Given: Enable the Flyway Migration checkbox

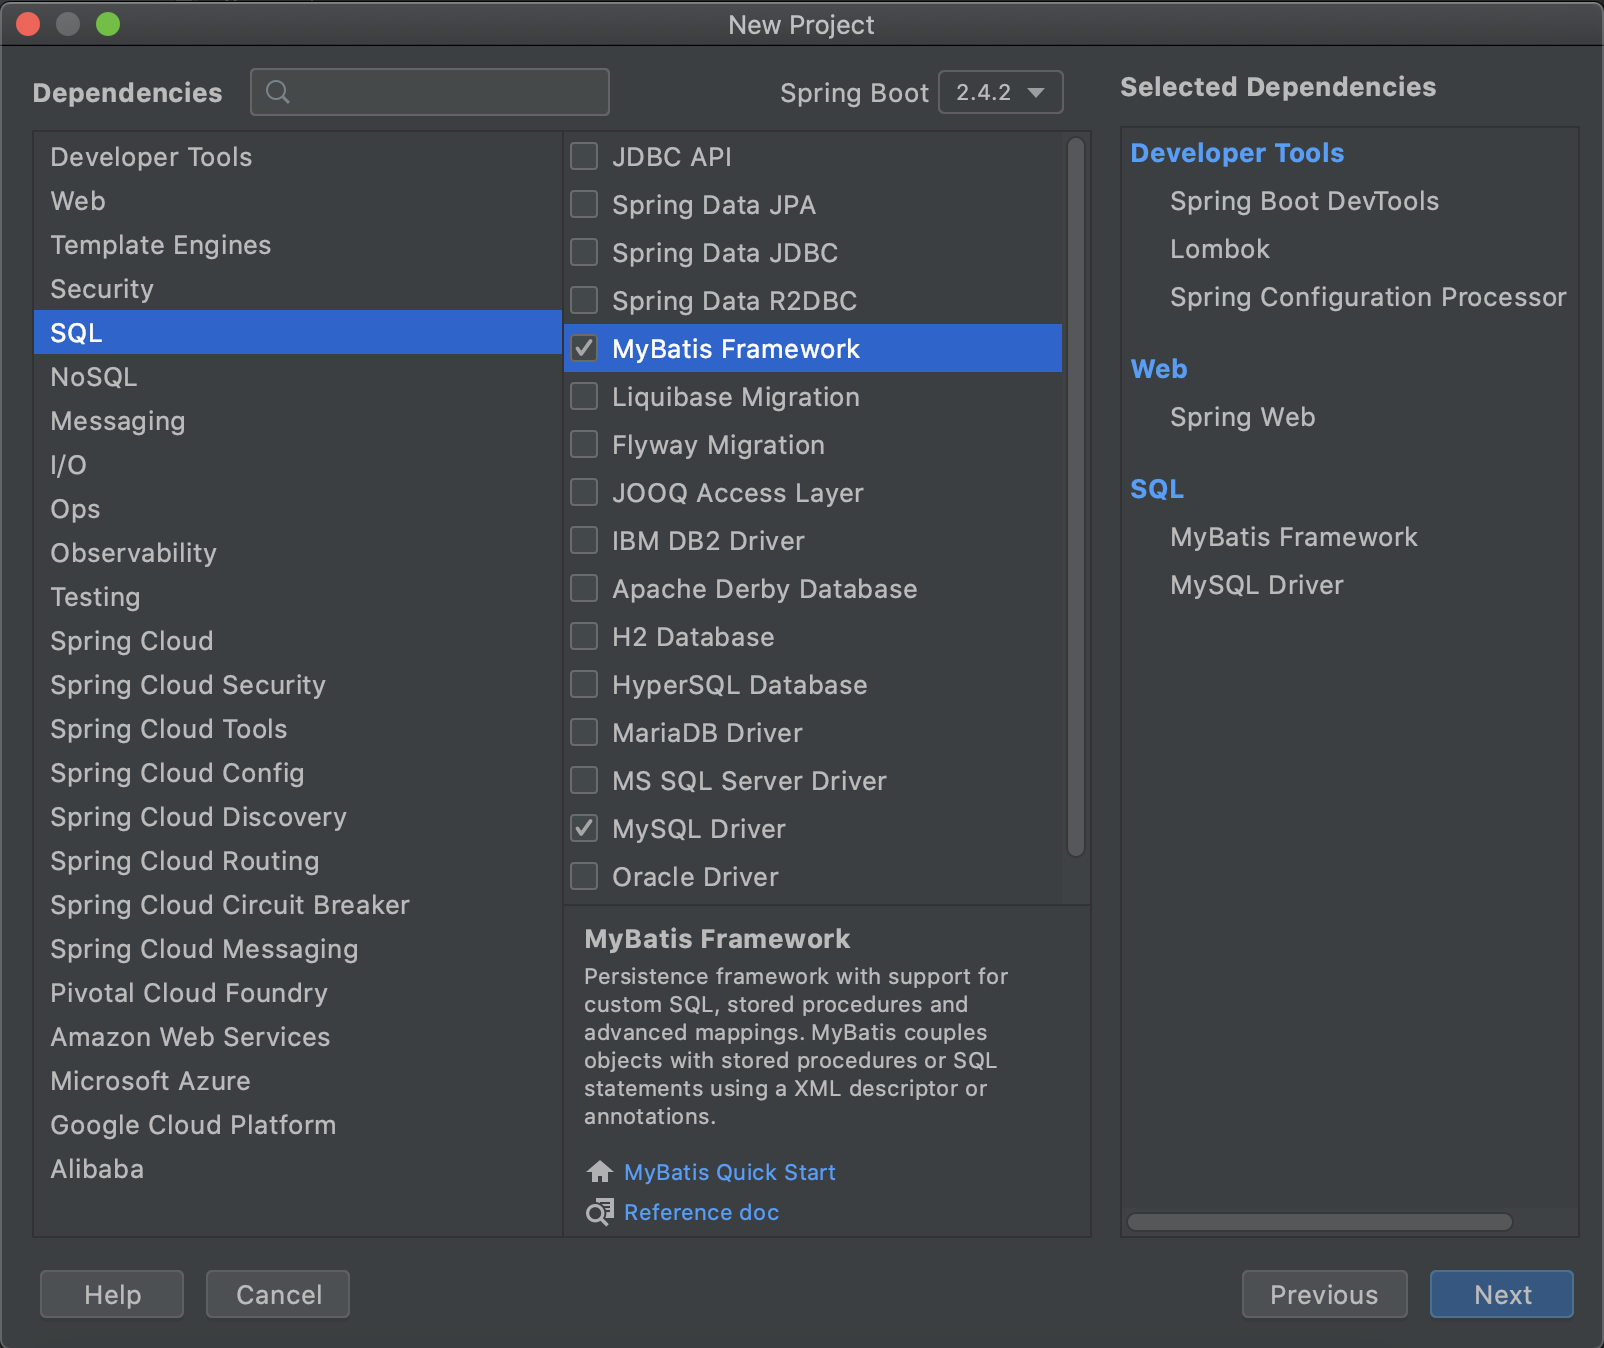Looking at the screenshot, I should [584, 444].
